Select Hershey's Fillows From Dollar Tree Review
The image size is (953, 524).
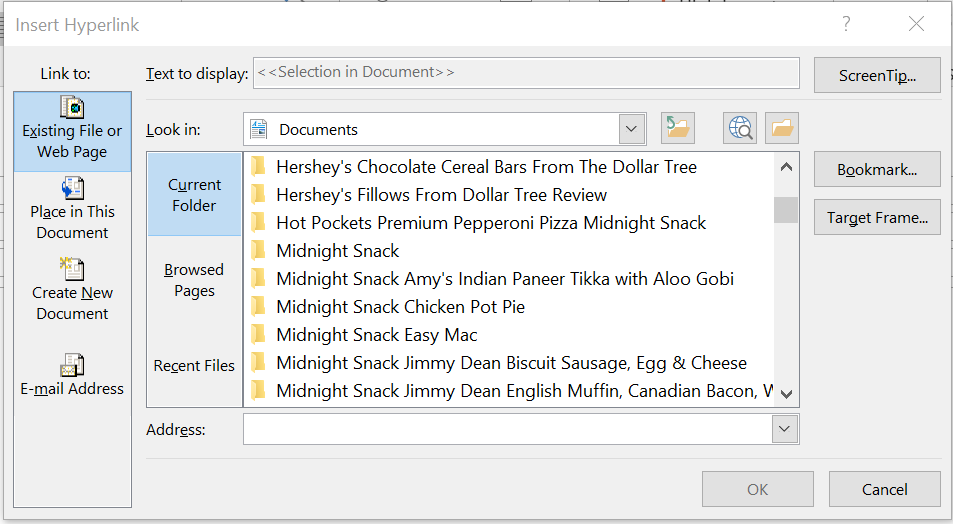click(x=441, y=195)
